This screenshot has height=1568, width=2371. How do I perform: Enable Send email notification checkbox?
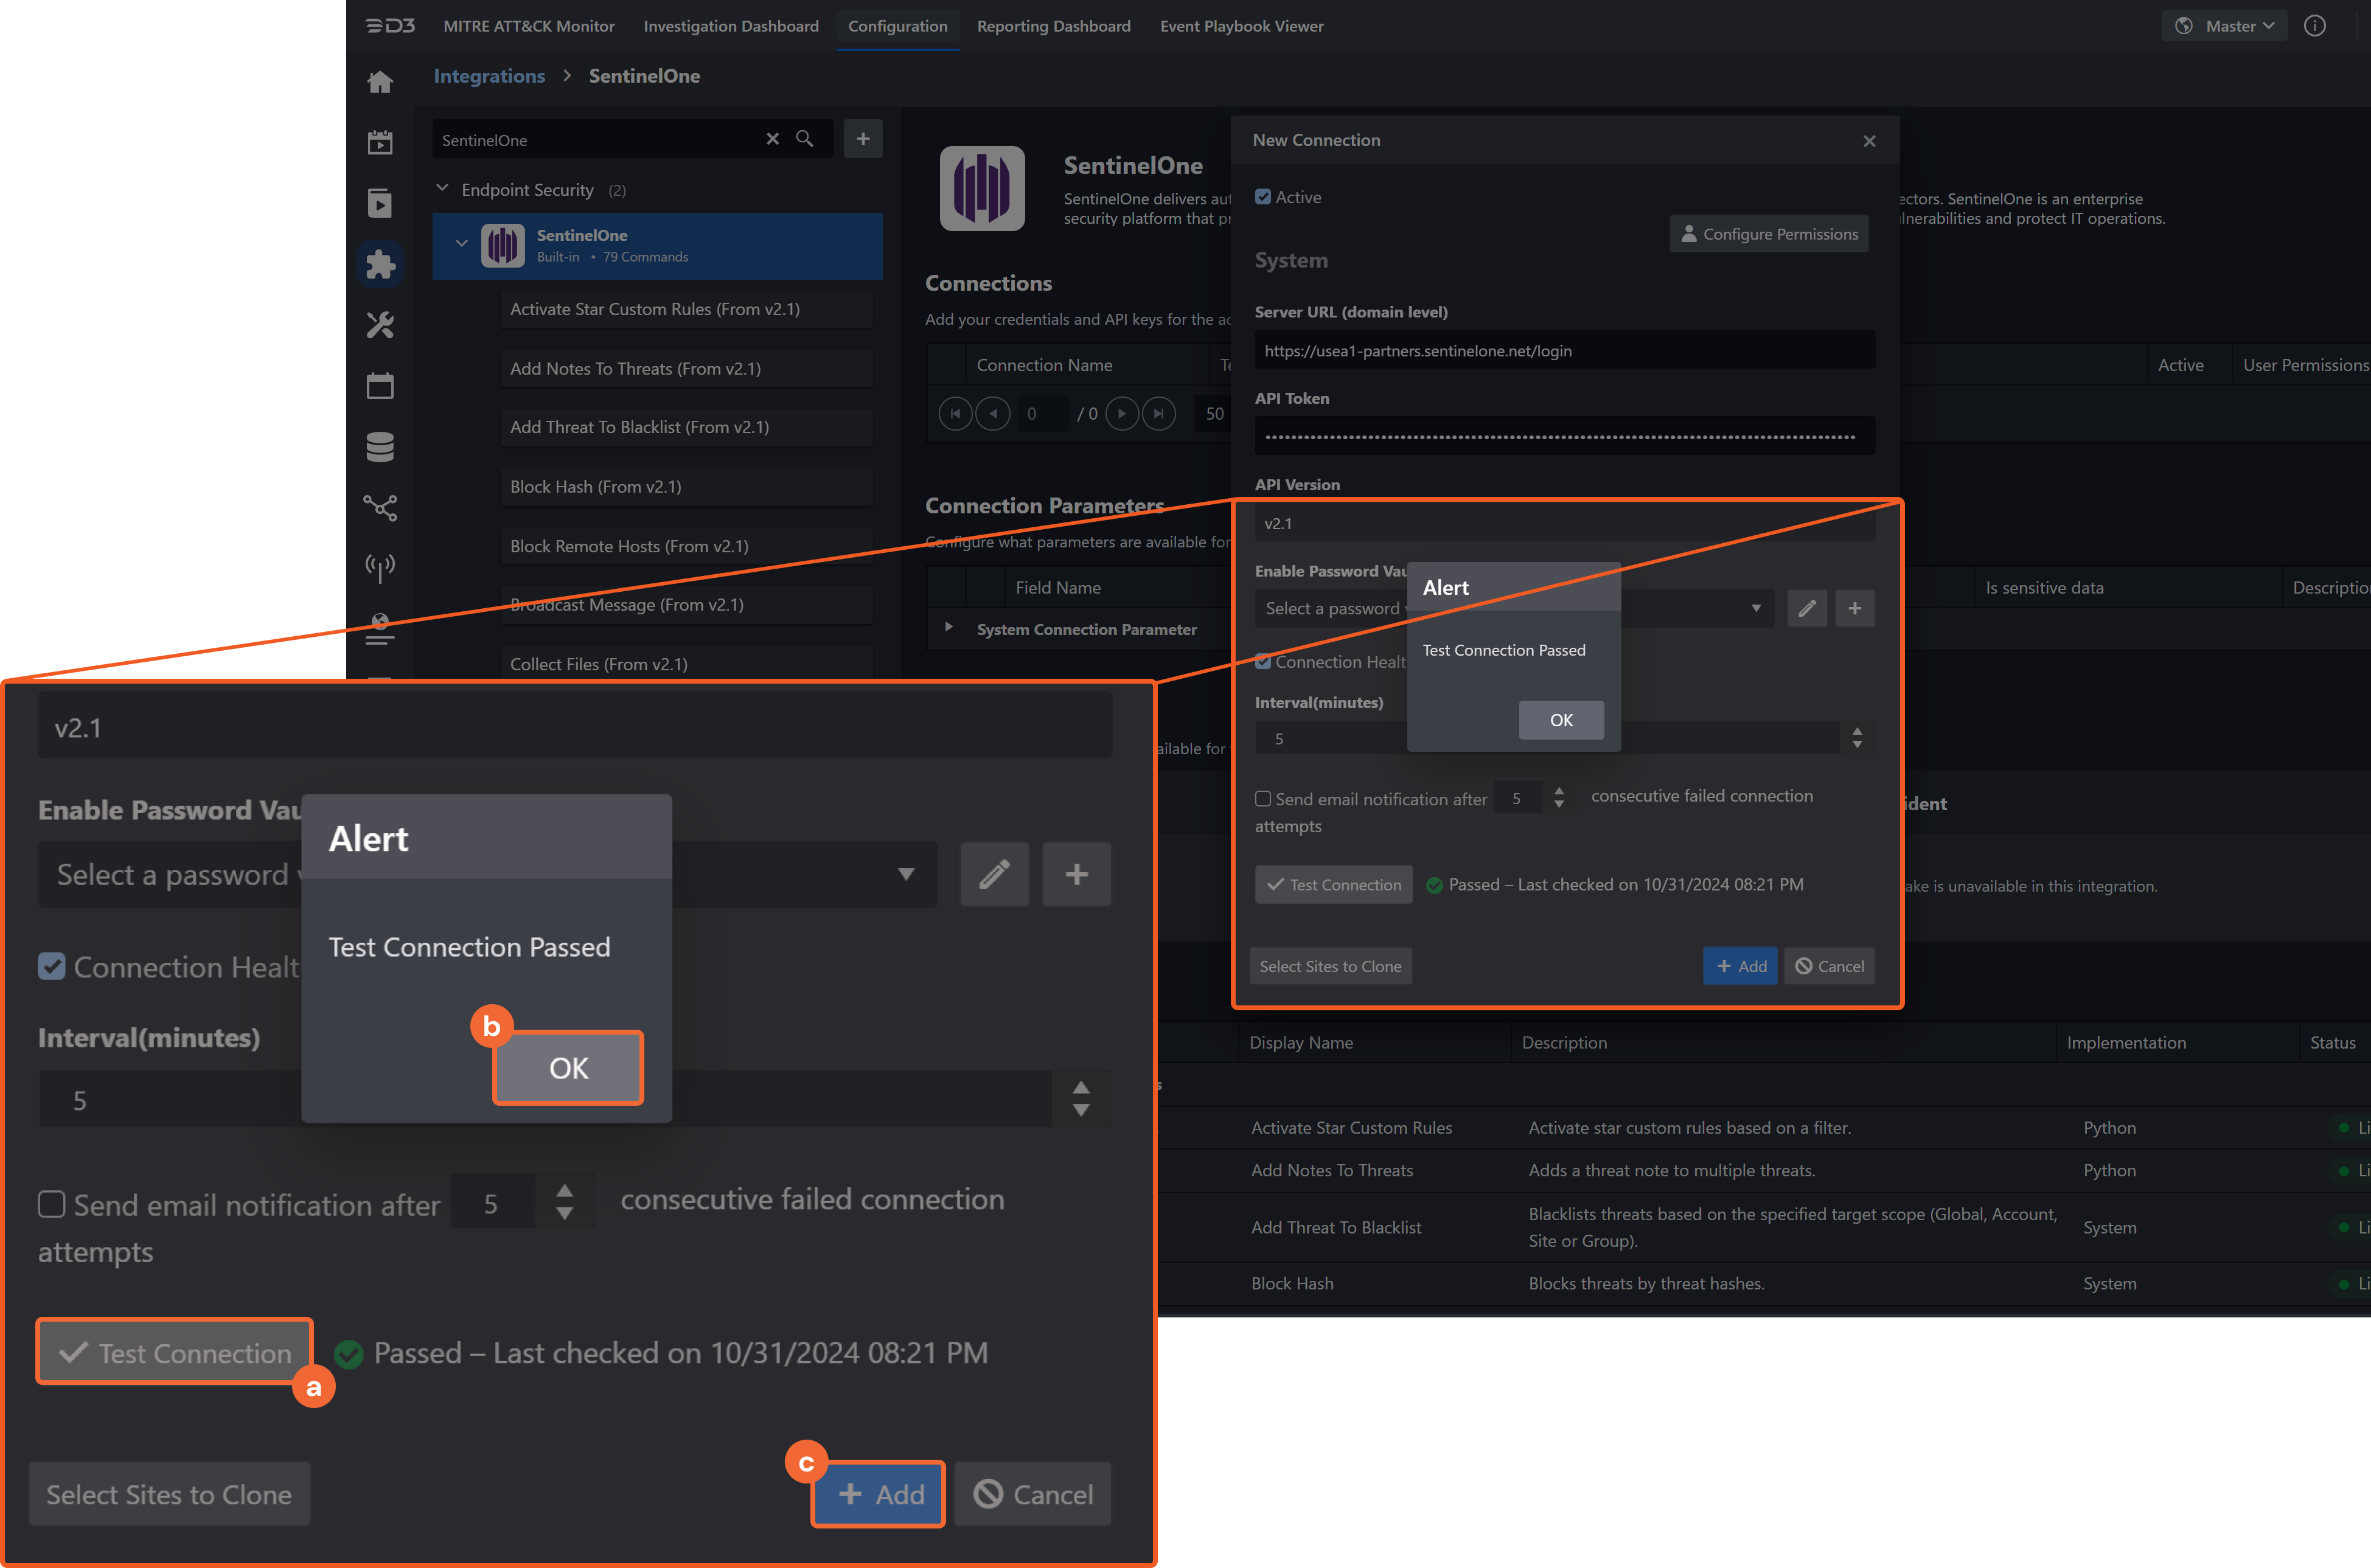[1263, 799]
